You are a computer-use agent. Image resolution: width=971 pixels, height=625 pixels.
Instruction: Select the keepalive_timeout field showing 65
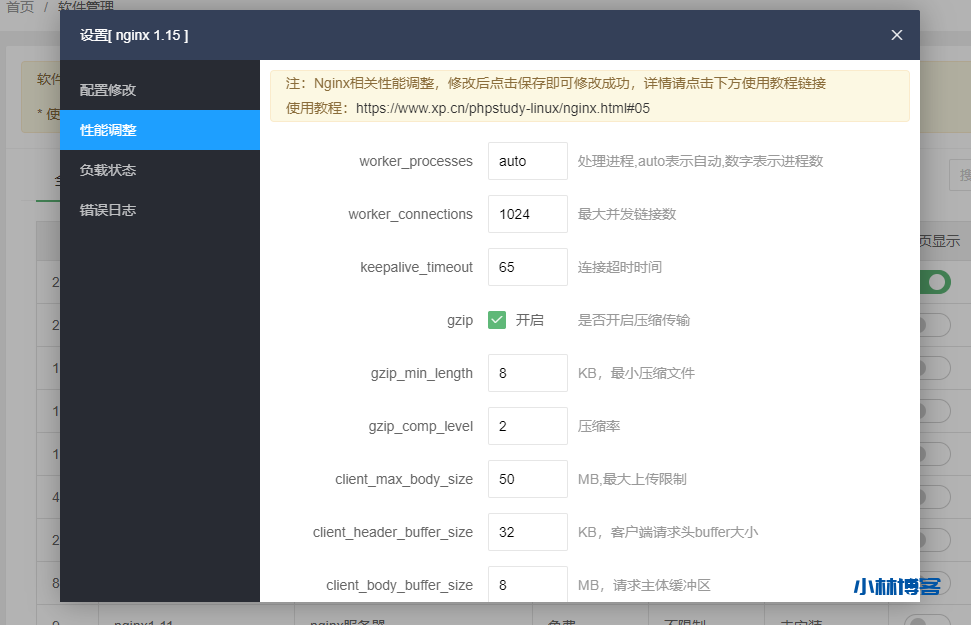527,267
